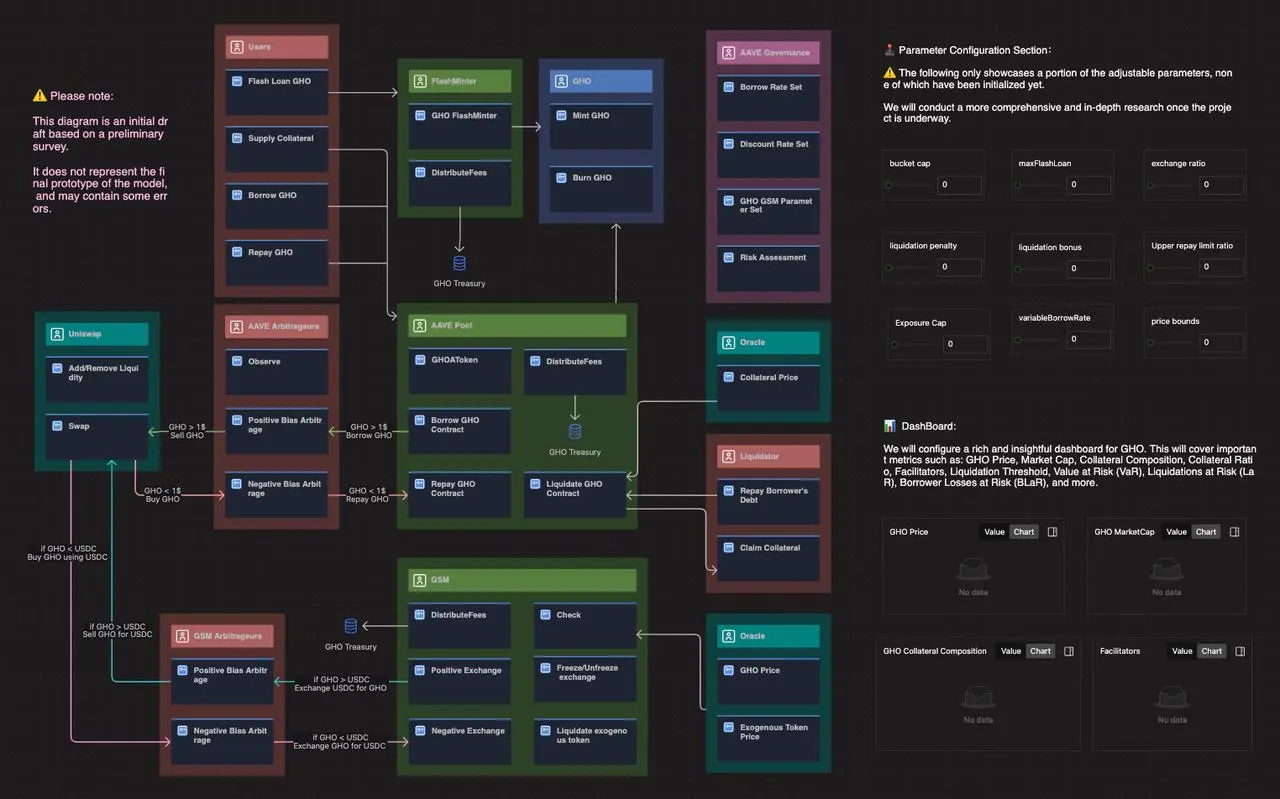Image resolution: width=1280 pixels, height=799 pixels.
Task: Switch GHO MarketCap widget to Chart view
Action: [x=1206, y=532]
